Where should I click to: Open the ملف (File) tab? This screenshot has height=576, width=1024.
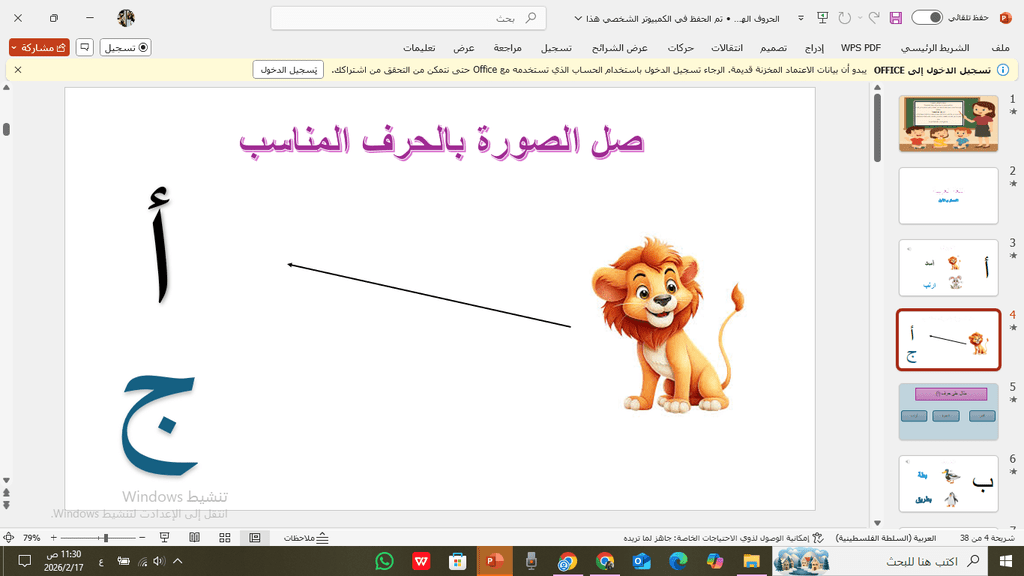(x=1000, y=48)
